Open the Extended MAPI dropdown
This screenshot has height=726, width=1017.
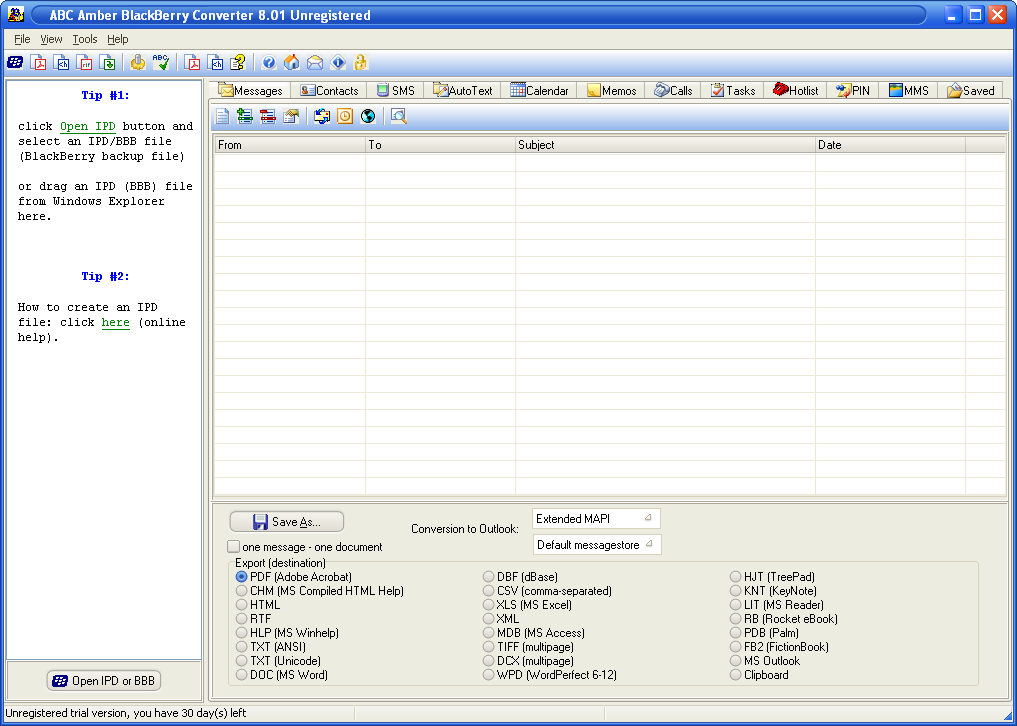point(596,519)
